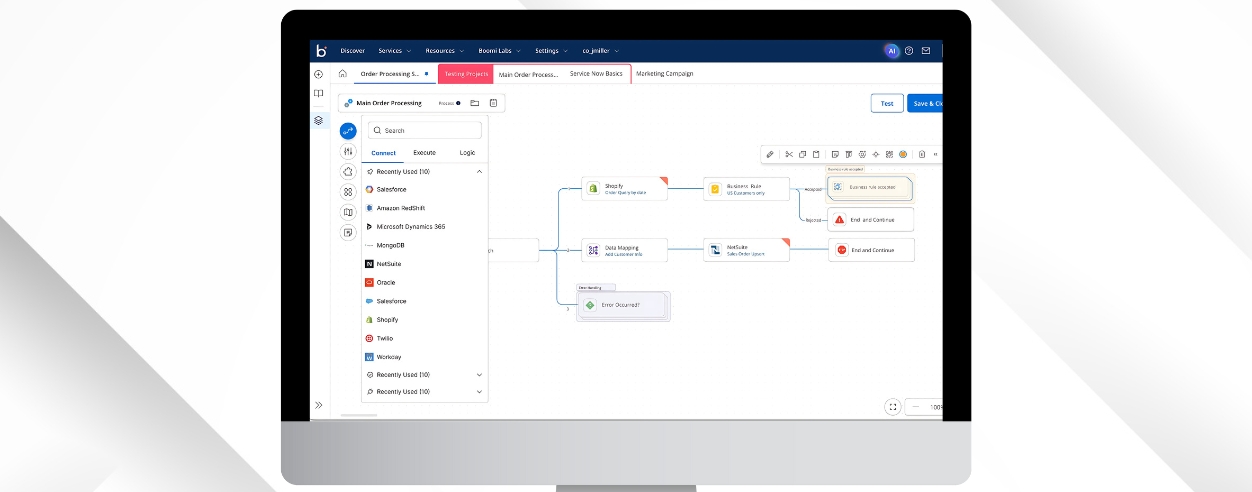Click the Business Rule step icon
This screenshot has height=492, width=1252.
pyautogui.click(x=715, y=189)
